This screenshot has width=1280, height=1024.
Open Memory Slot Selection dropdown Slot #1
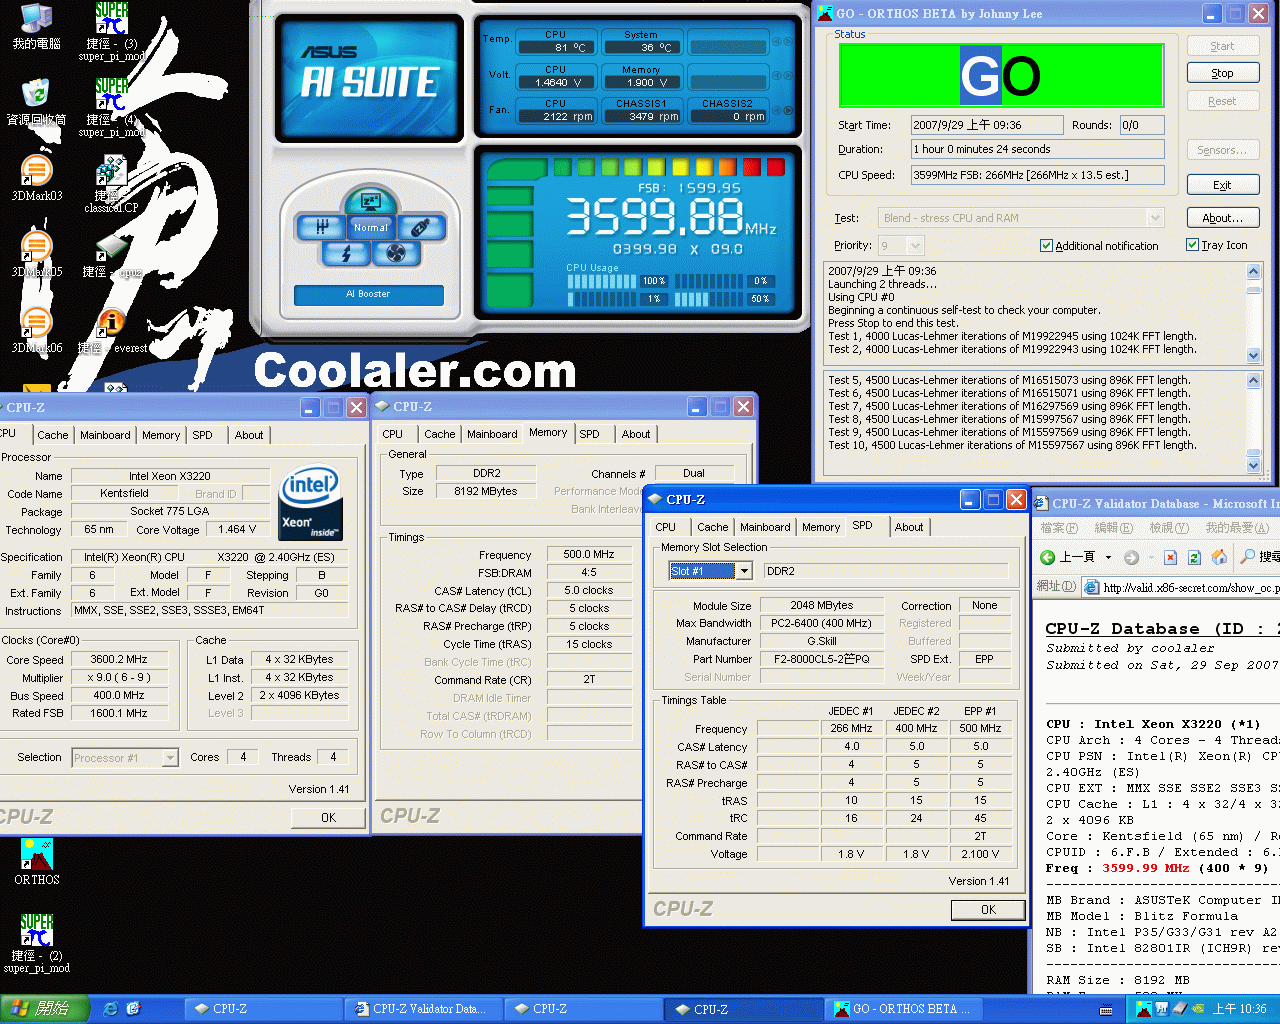point(743,571)
